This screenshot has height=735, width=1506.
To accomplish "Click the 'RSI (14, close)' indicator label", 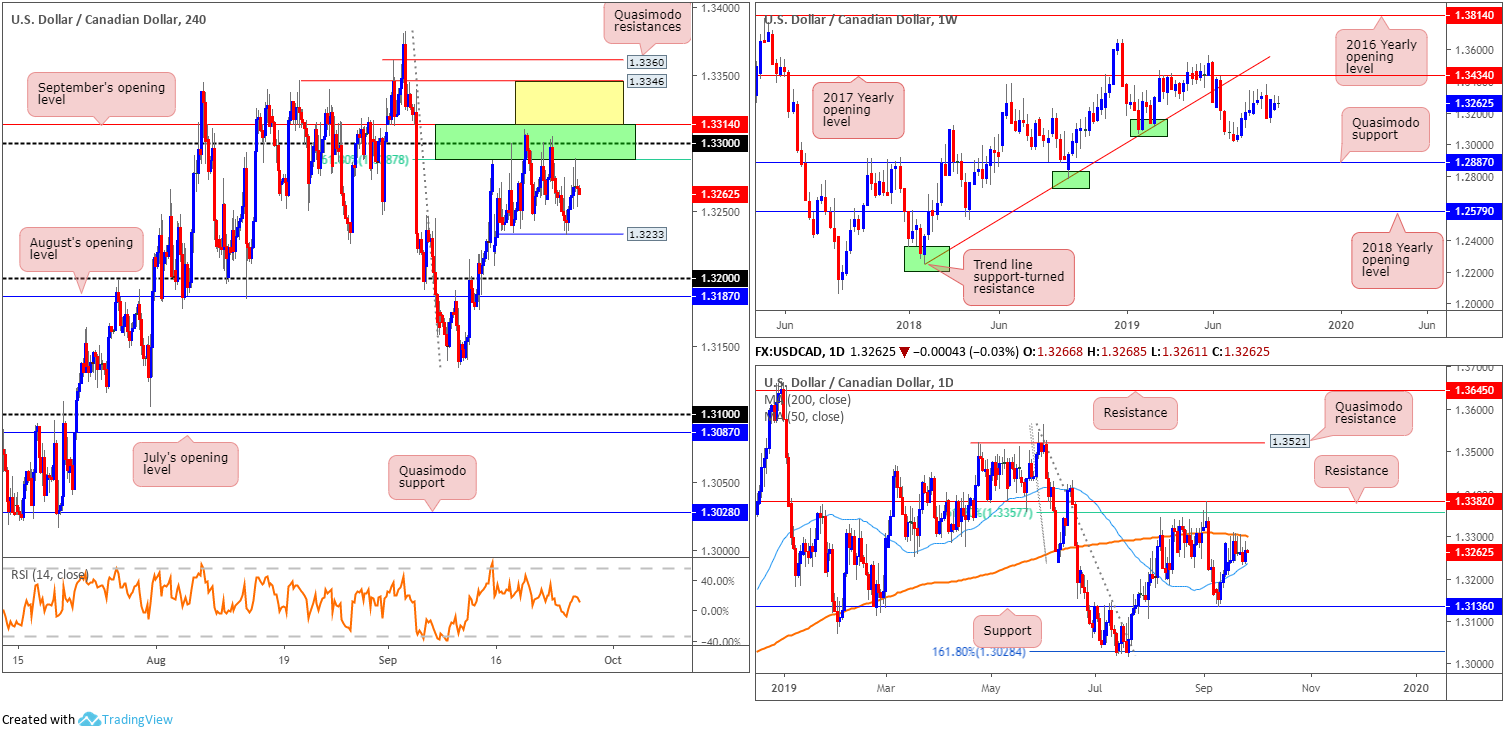I will (x=50, y=574).
